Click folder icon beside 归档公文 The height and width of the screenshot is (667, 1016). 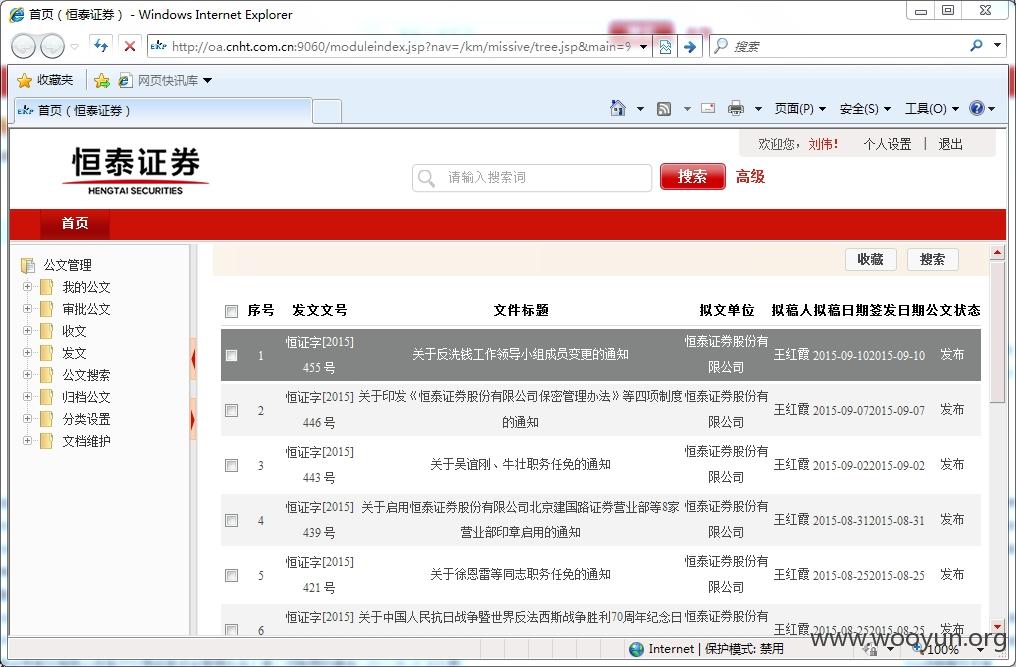tap(47, 397)
